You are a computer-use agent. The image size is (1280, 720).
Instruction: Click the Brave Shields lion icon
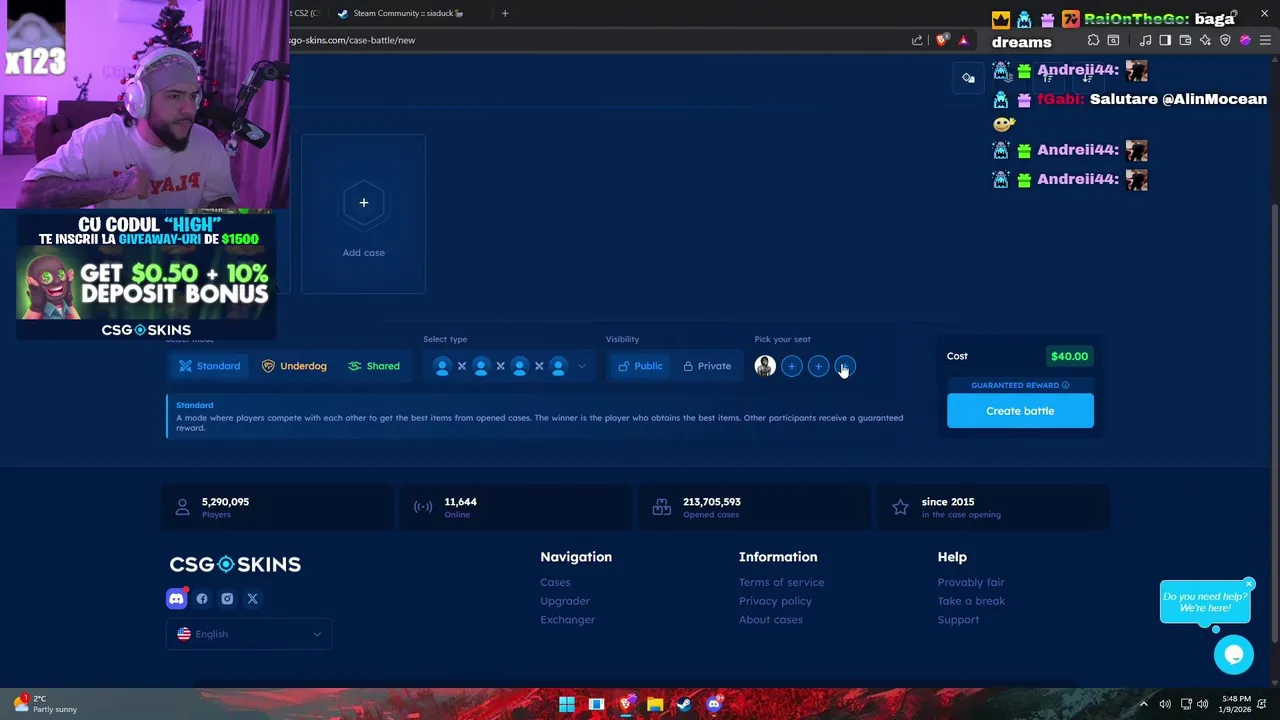coord(942,40)
